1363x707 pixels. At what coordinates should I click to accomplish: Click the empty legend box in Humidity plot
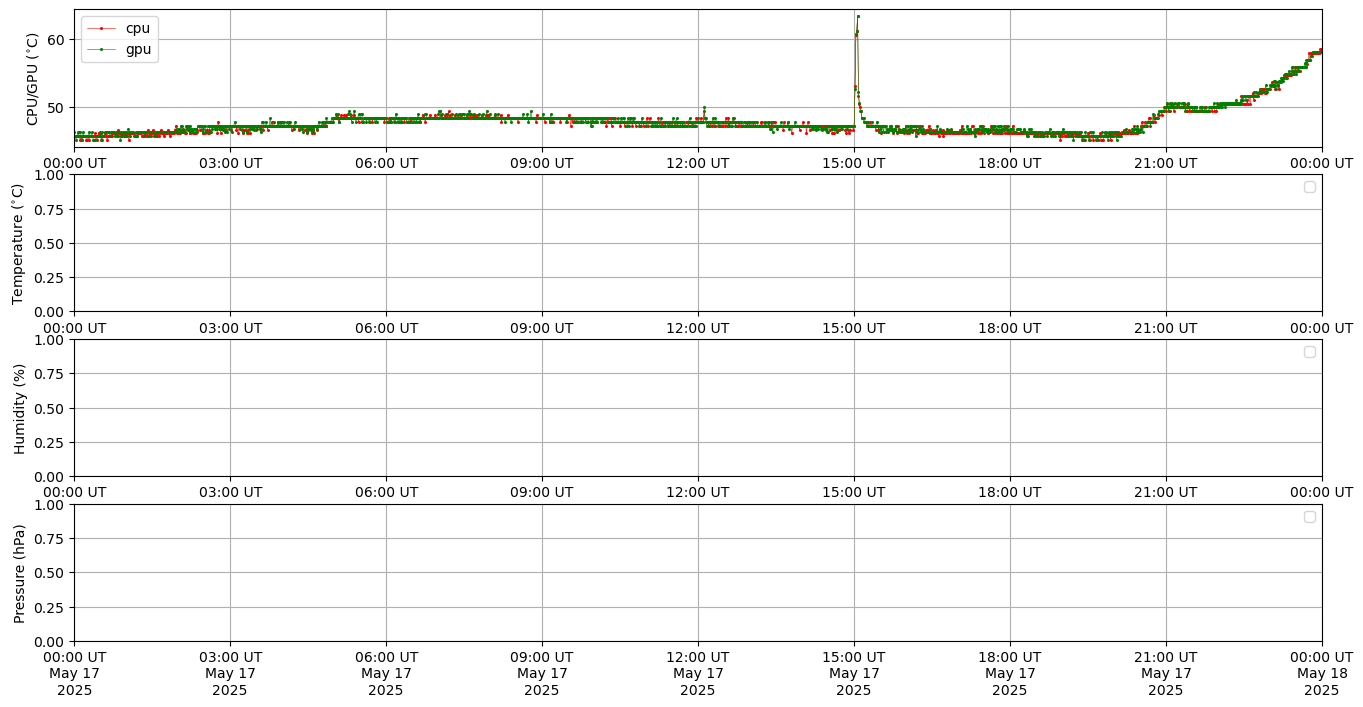1310,352
